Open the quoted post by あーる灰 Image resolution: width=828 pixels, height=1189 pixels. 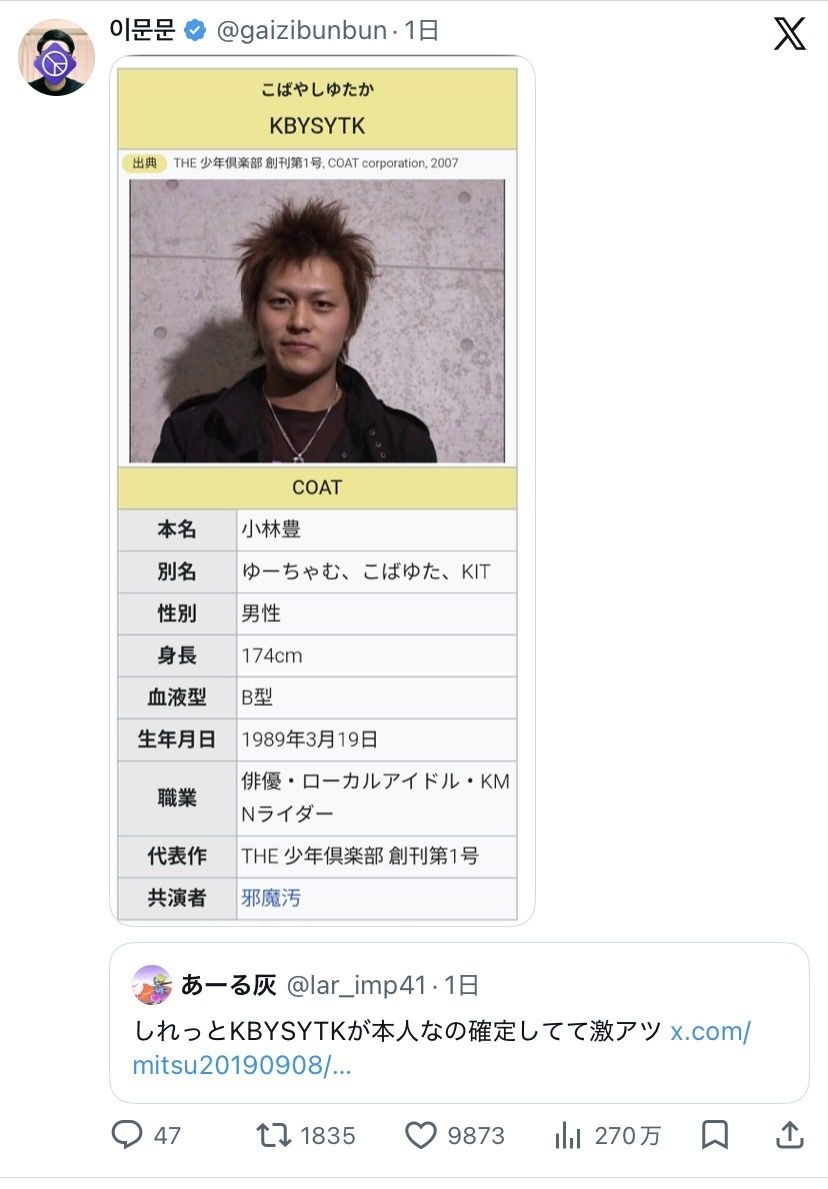[x=459, y=1022]
